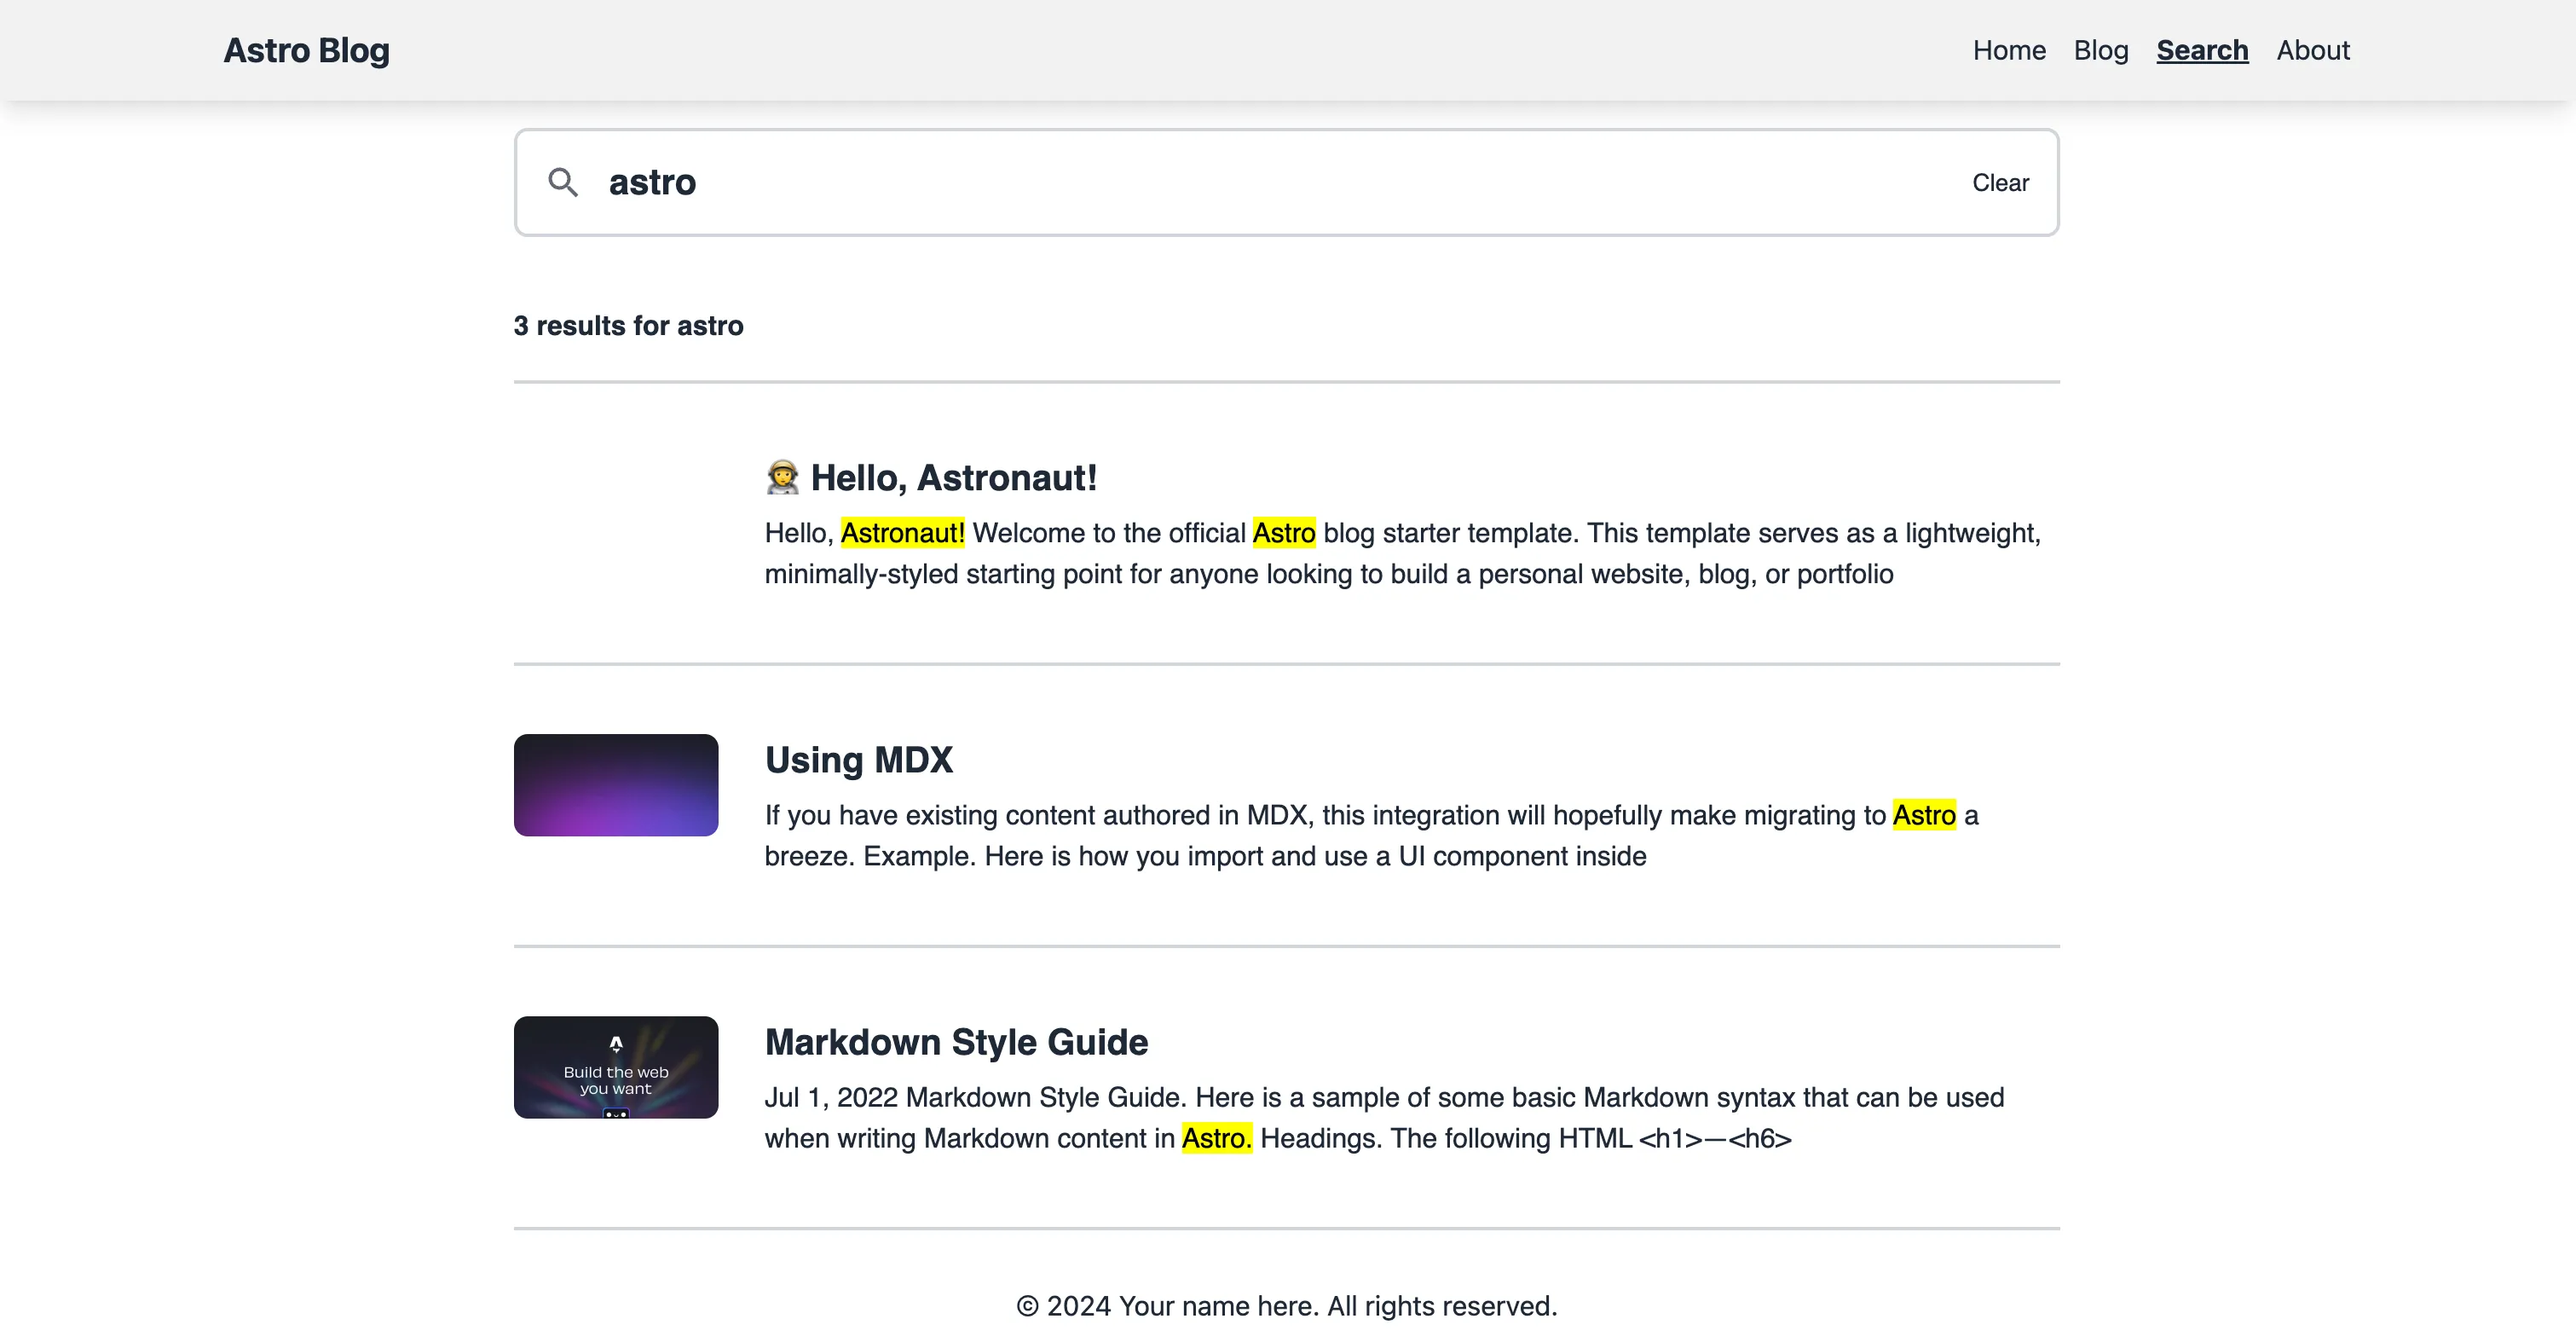
Task: Open the About page
Action: click(2313, 50)
